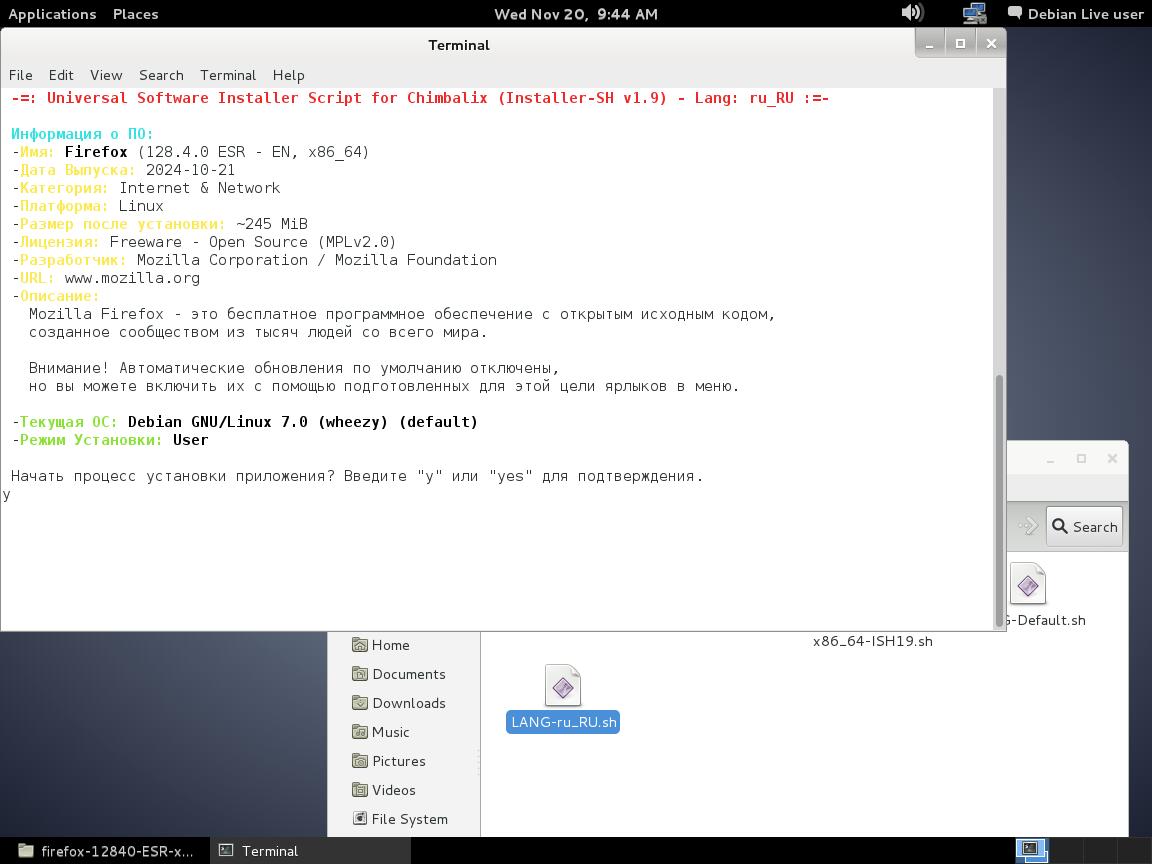Click the installer script title line
Image resolution: width=1152 pixels, height=864 pixels.
tap(420, 98)
